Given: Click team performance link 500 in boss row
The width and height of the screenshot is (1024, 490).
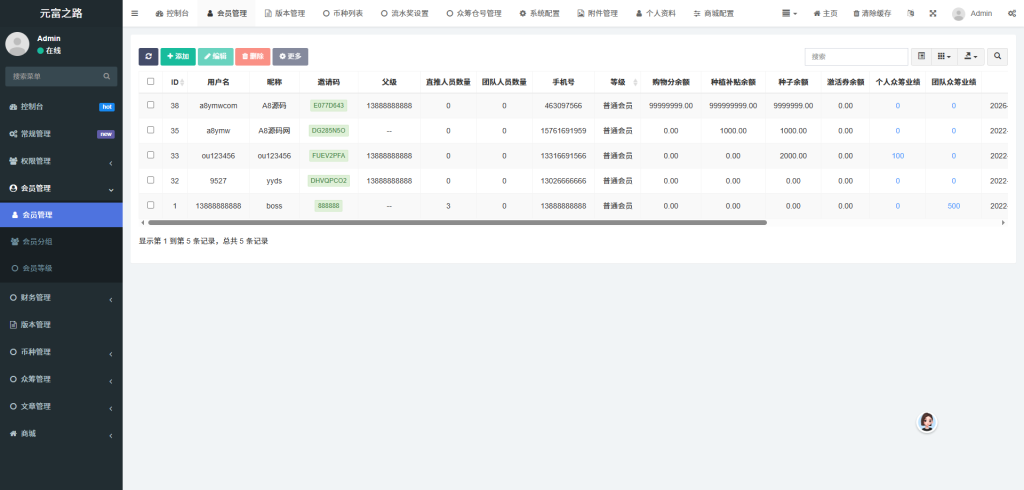Looking at the screenshot, I should tap(953, 206).
